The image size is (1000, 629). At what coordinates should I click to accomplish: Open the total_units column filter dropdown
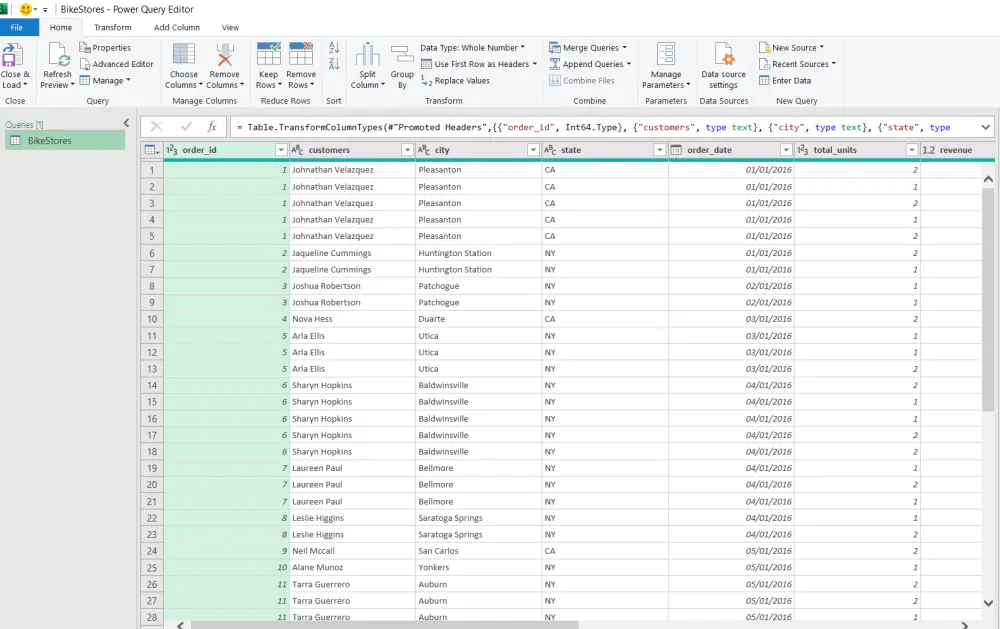pos(912,150)
